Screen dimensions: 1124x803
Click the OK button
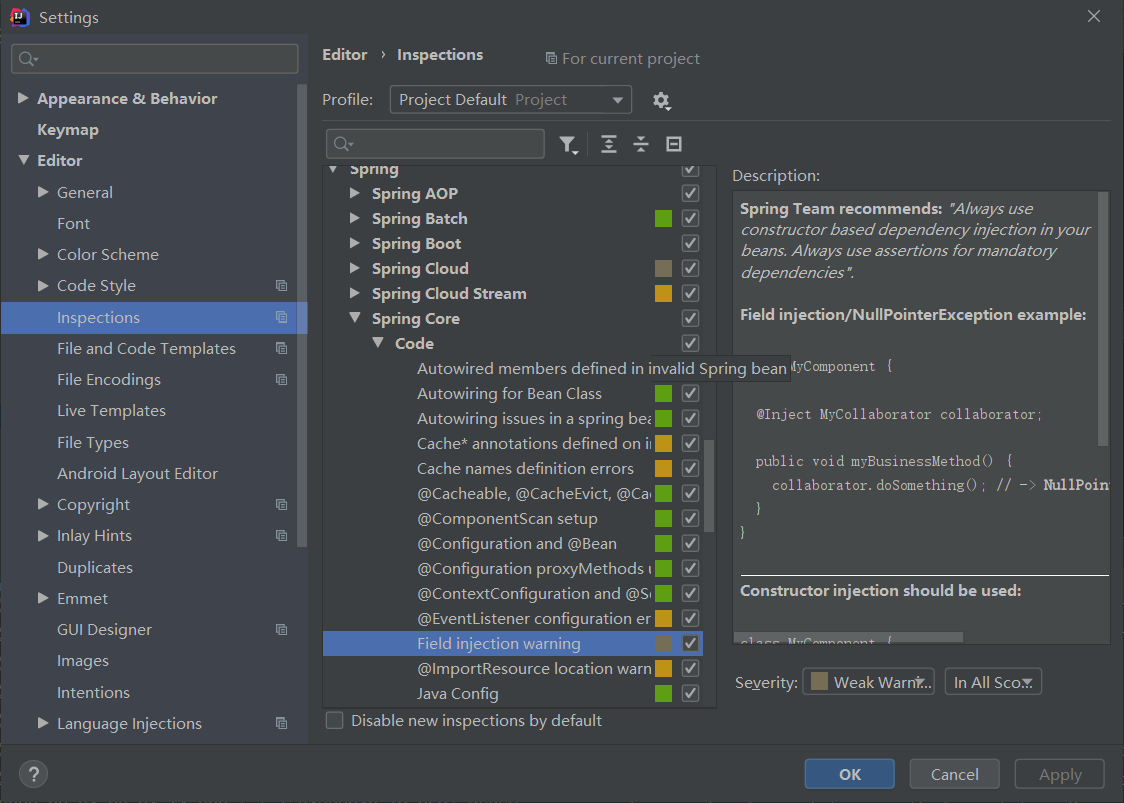[849, 774]
